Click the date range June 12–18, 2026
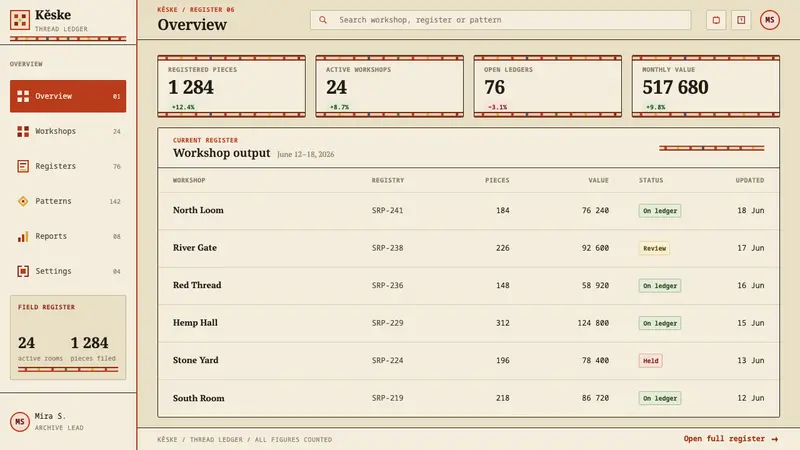The width and height of the screenshot is (800, 450). coord(306,154)
